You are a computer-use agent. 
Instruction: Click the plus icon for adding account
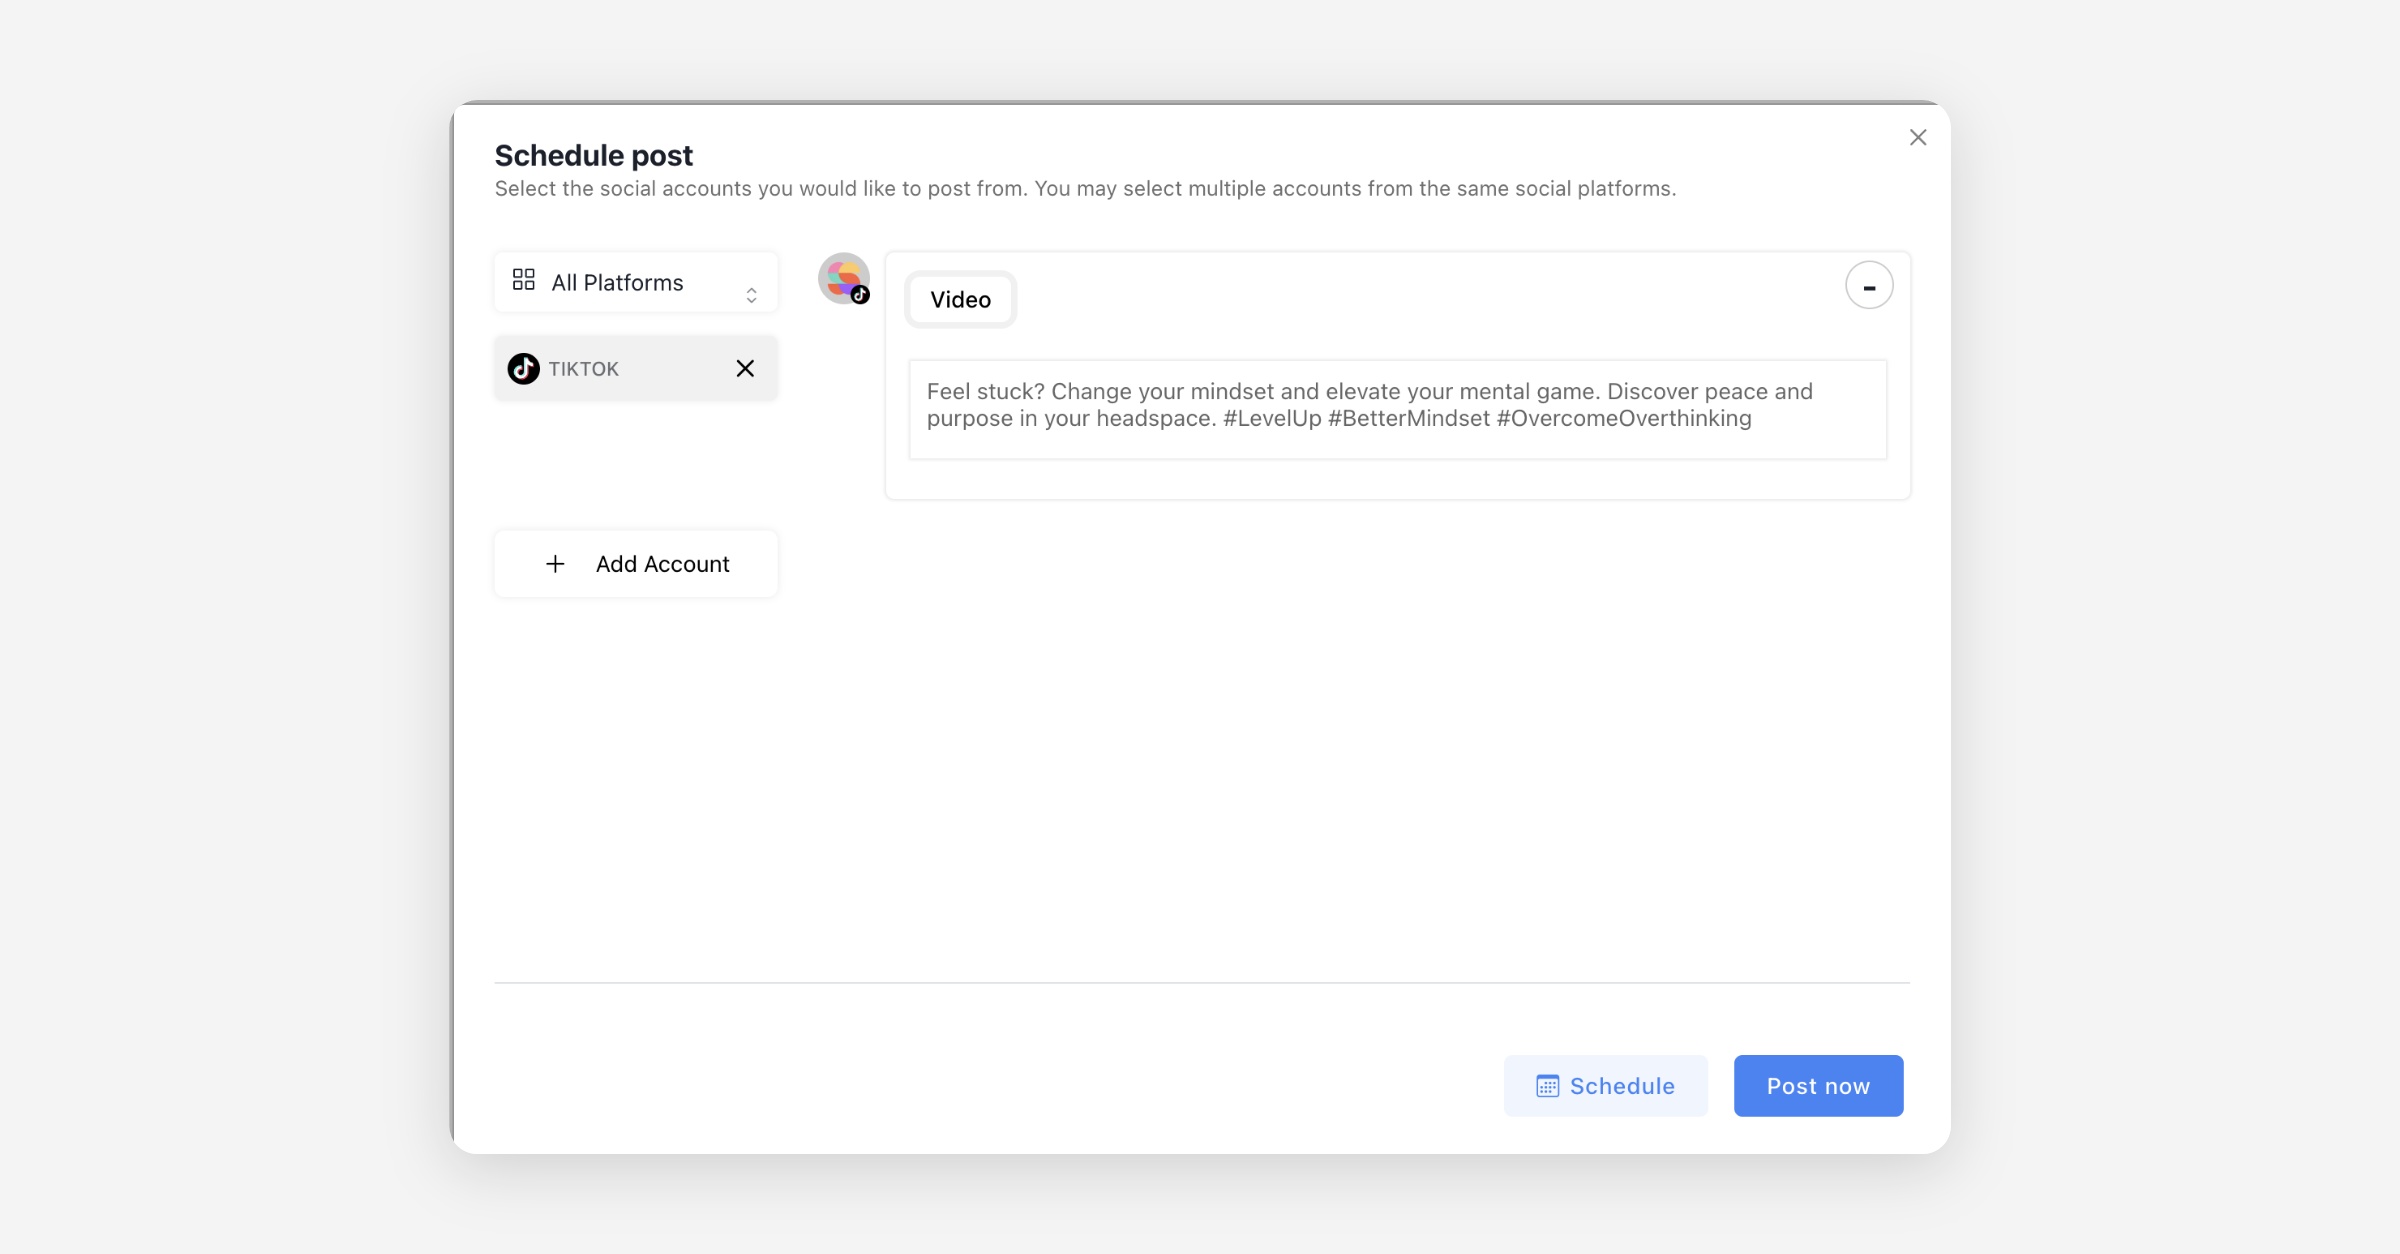[x=555, y=564]
